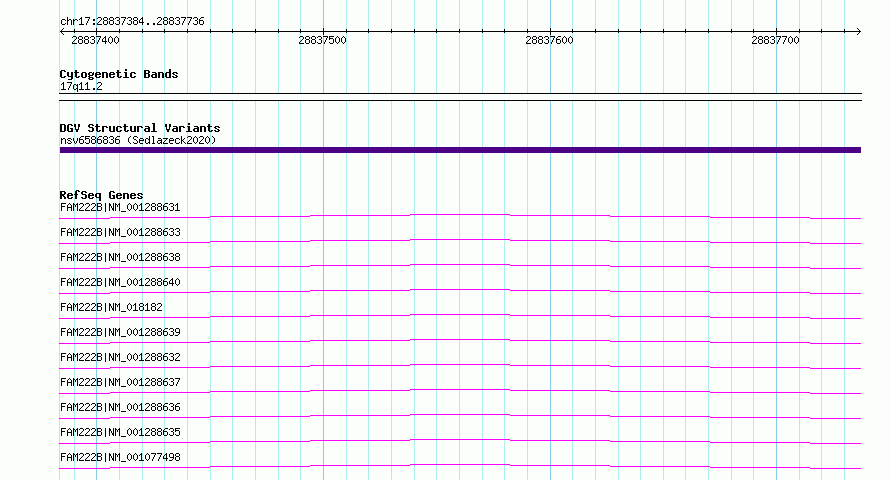
Task: Open transcript FAM222B|NM_001288637
Action: pyautogui.click(x=120, y=382)
